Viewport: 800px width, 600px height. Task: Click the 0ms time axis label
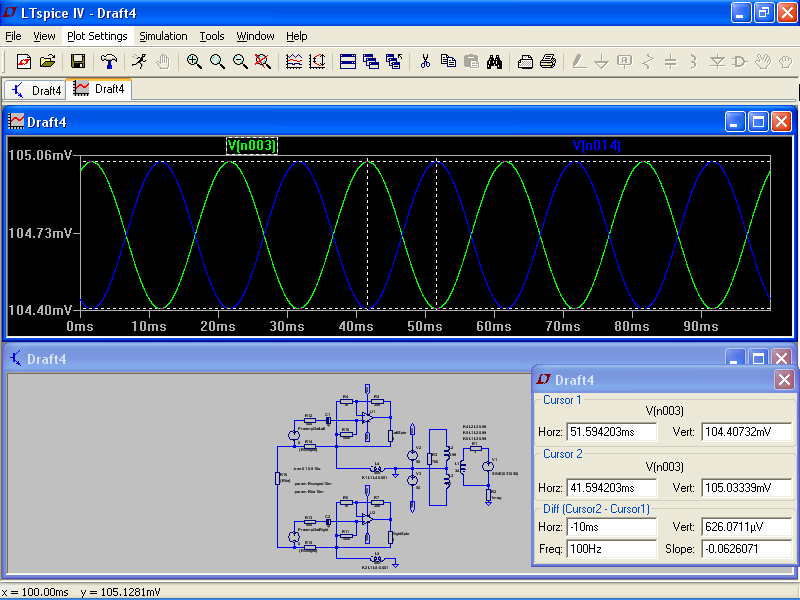coord(80,327)
